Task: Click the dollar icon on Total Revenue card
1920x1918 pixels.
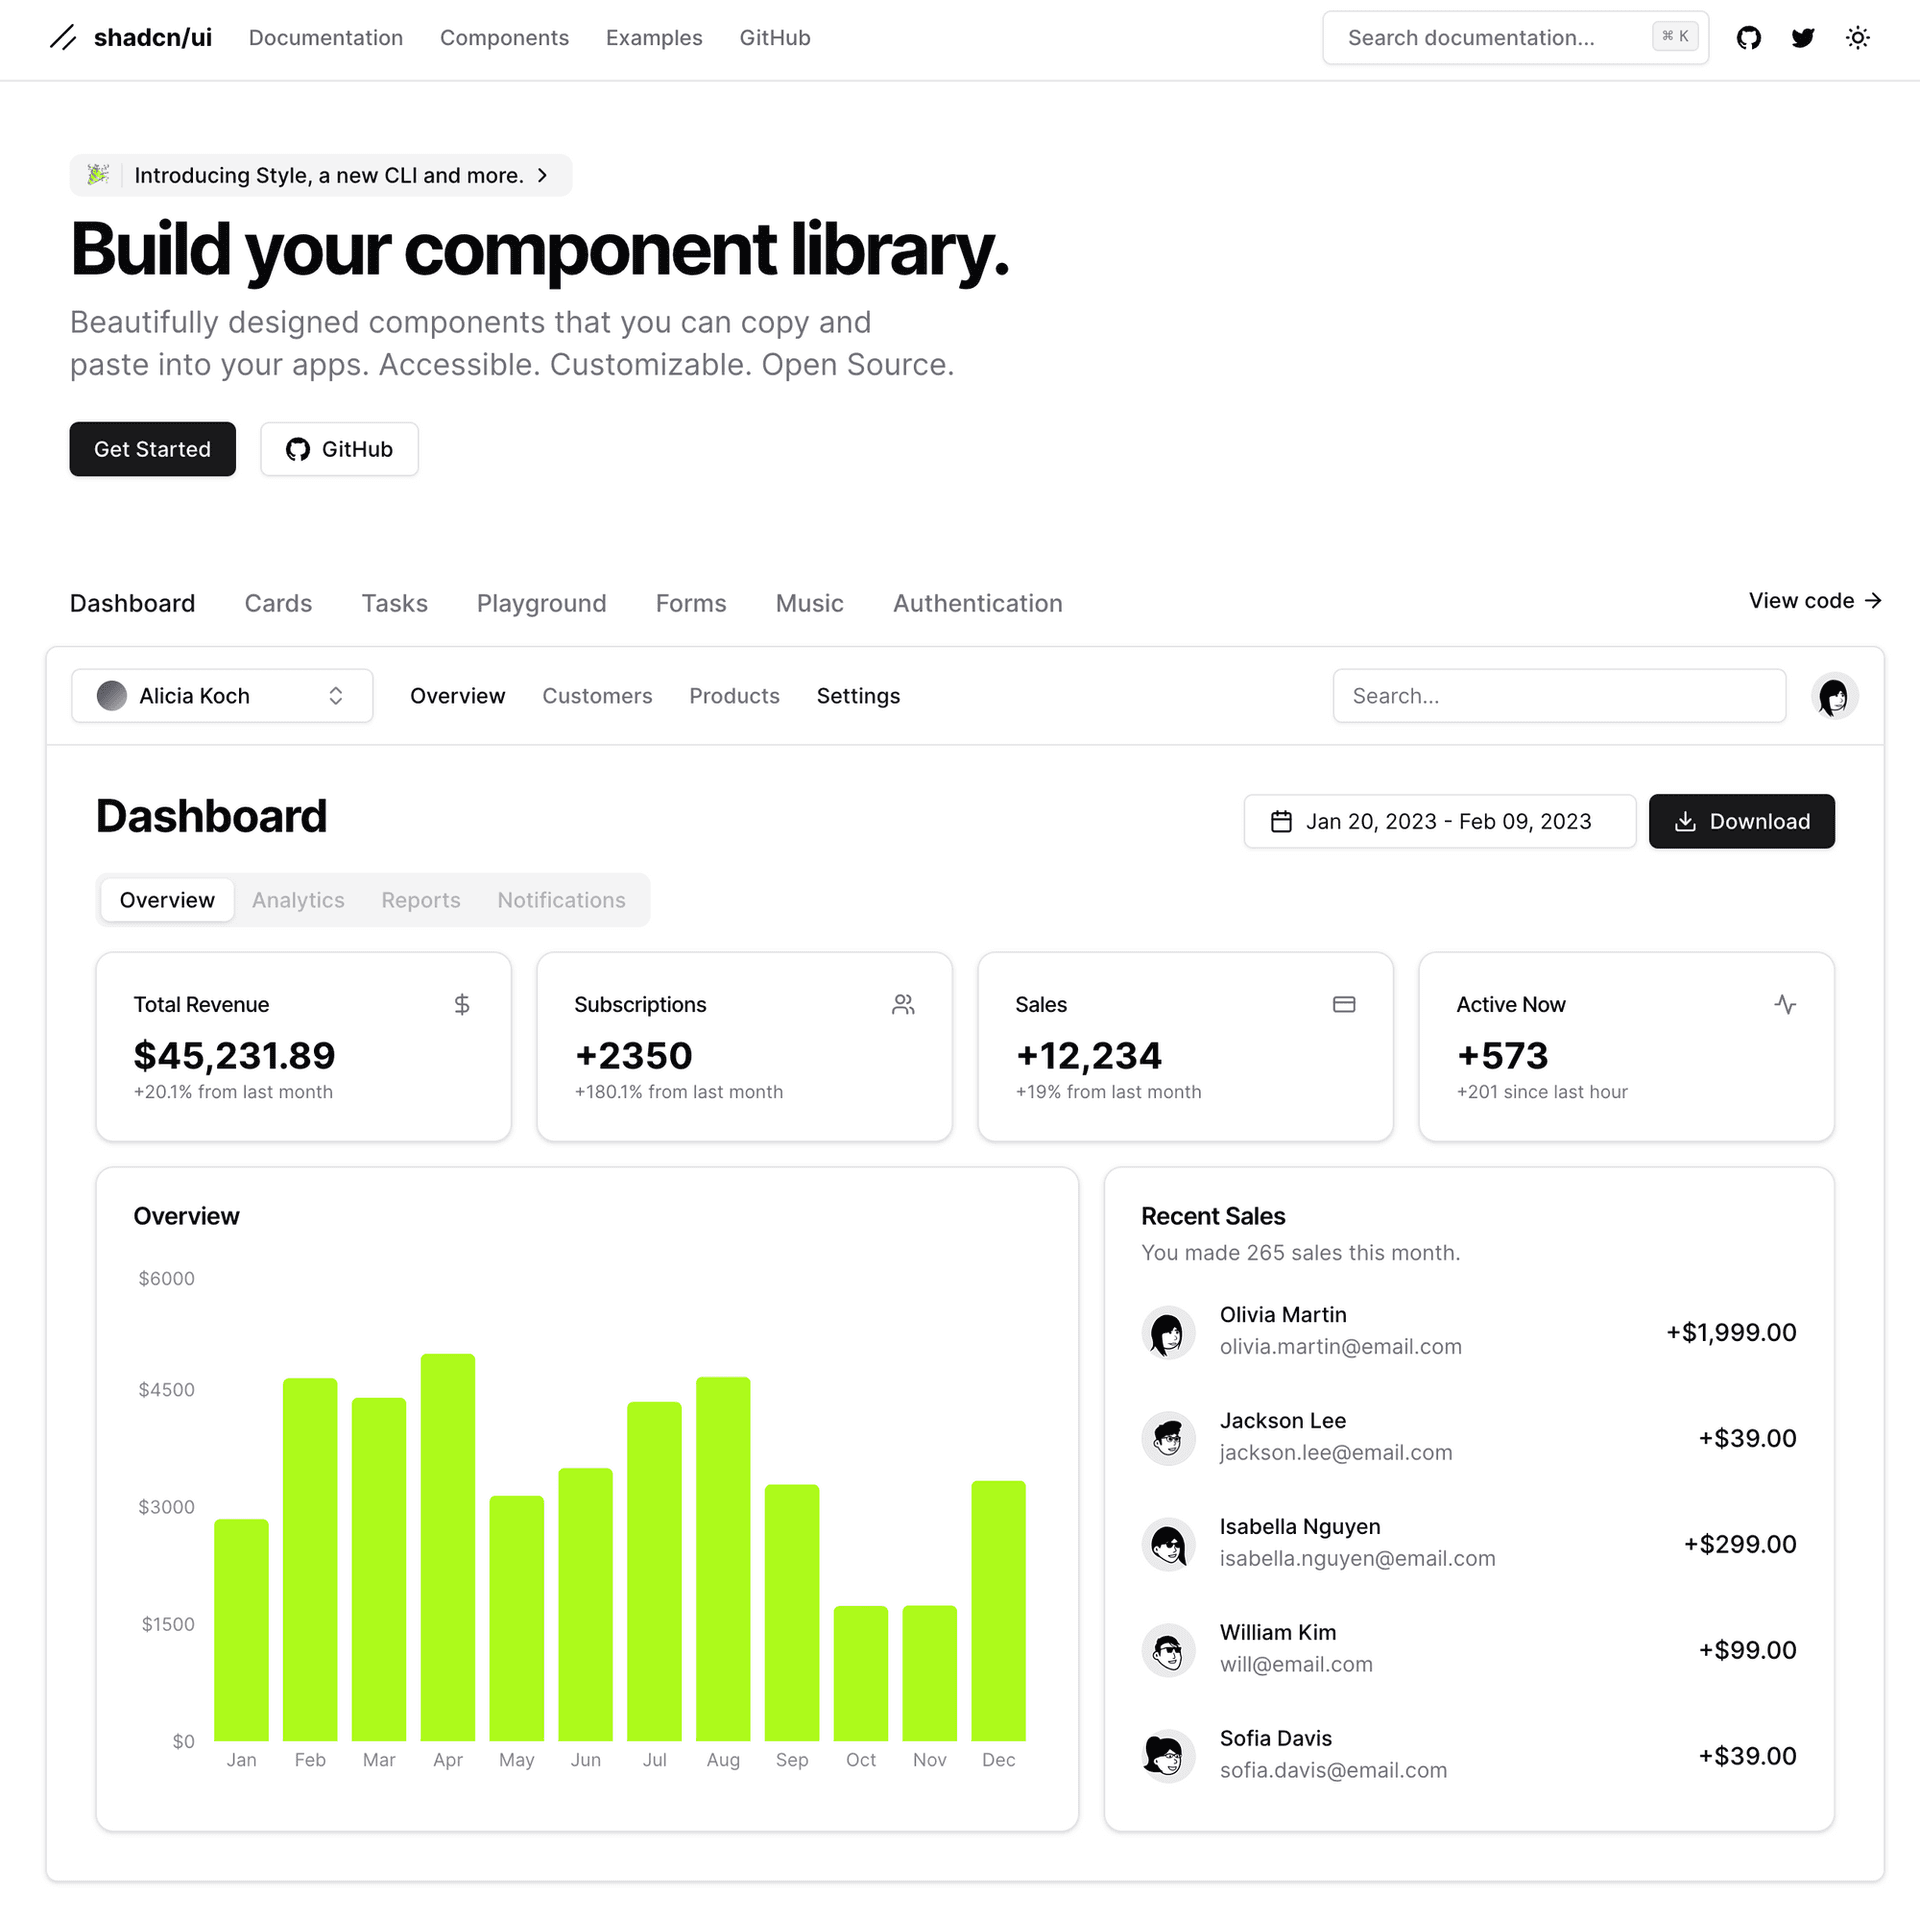Action: pos(461,1004)
